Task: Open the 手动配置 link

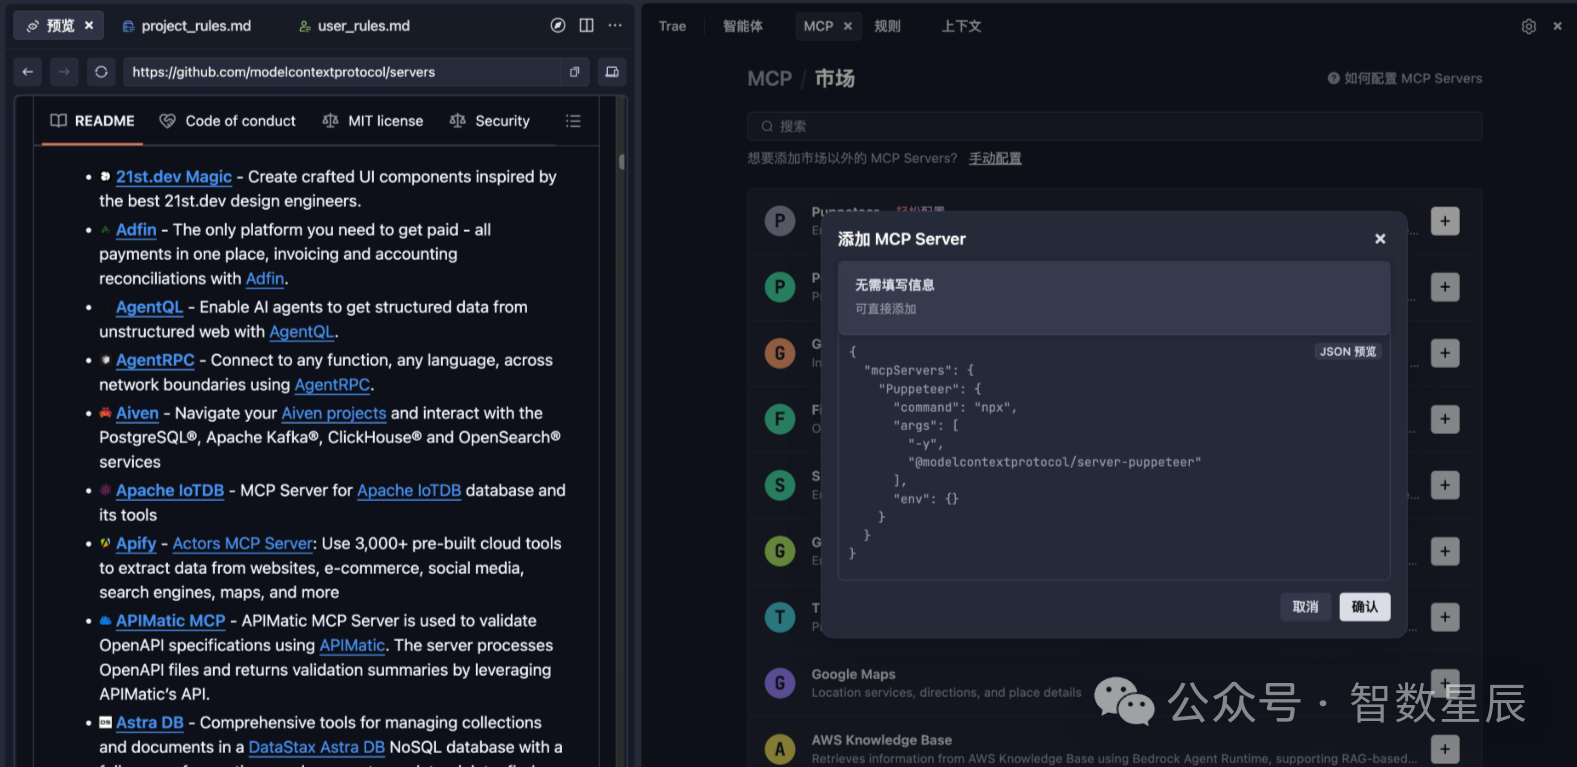Action: [995, 158]
